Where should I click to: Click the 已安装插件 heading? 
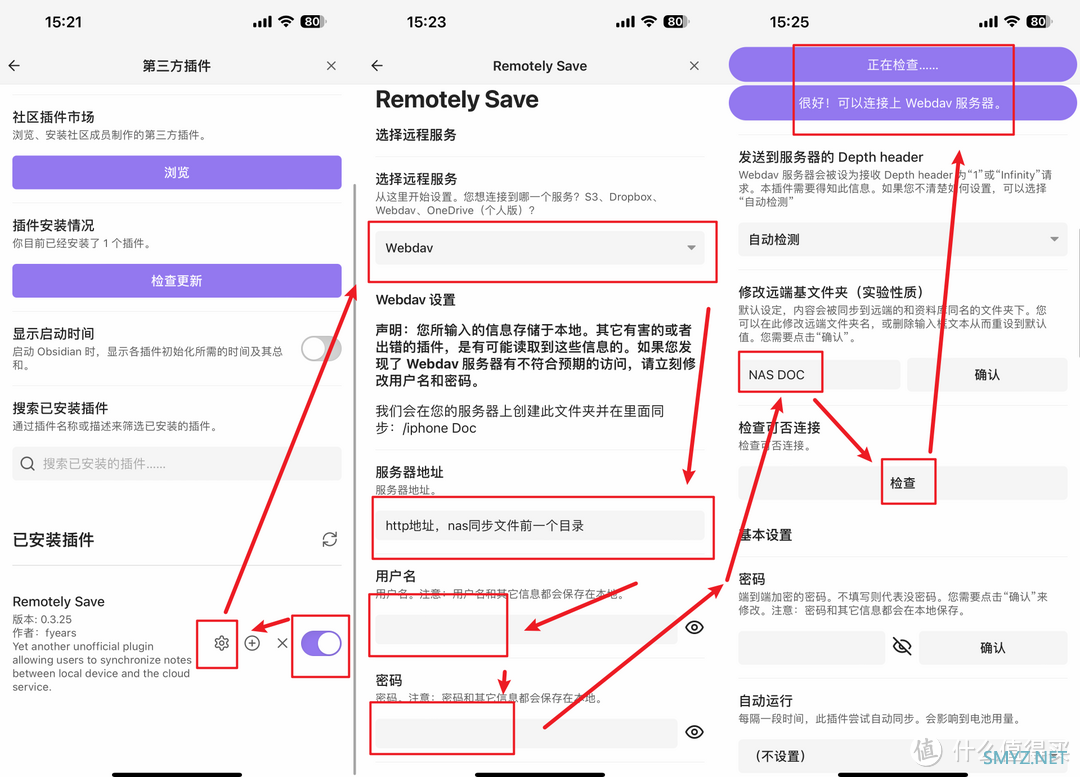[53, 539]
